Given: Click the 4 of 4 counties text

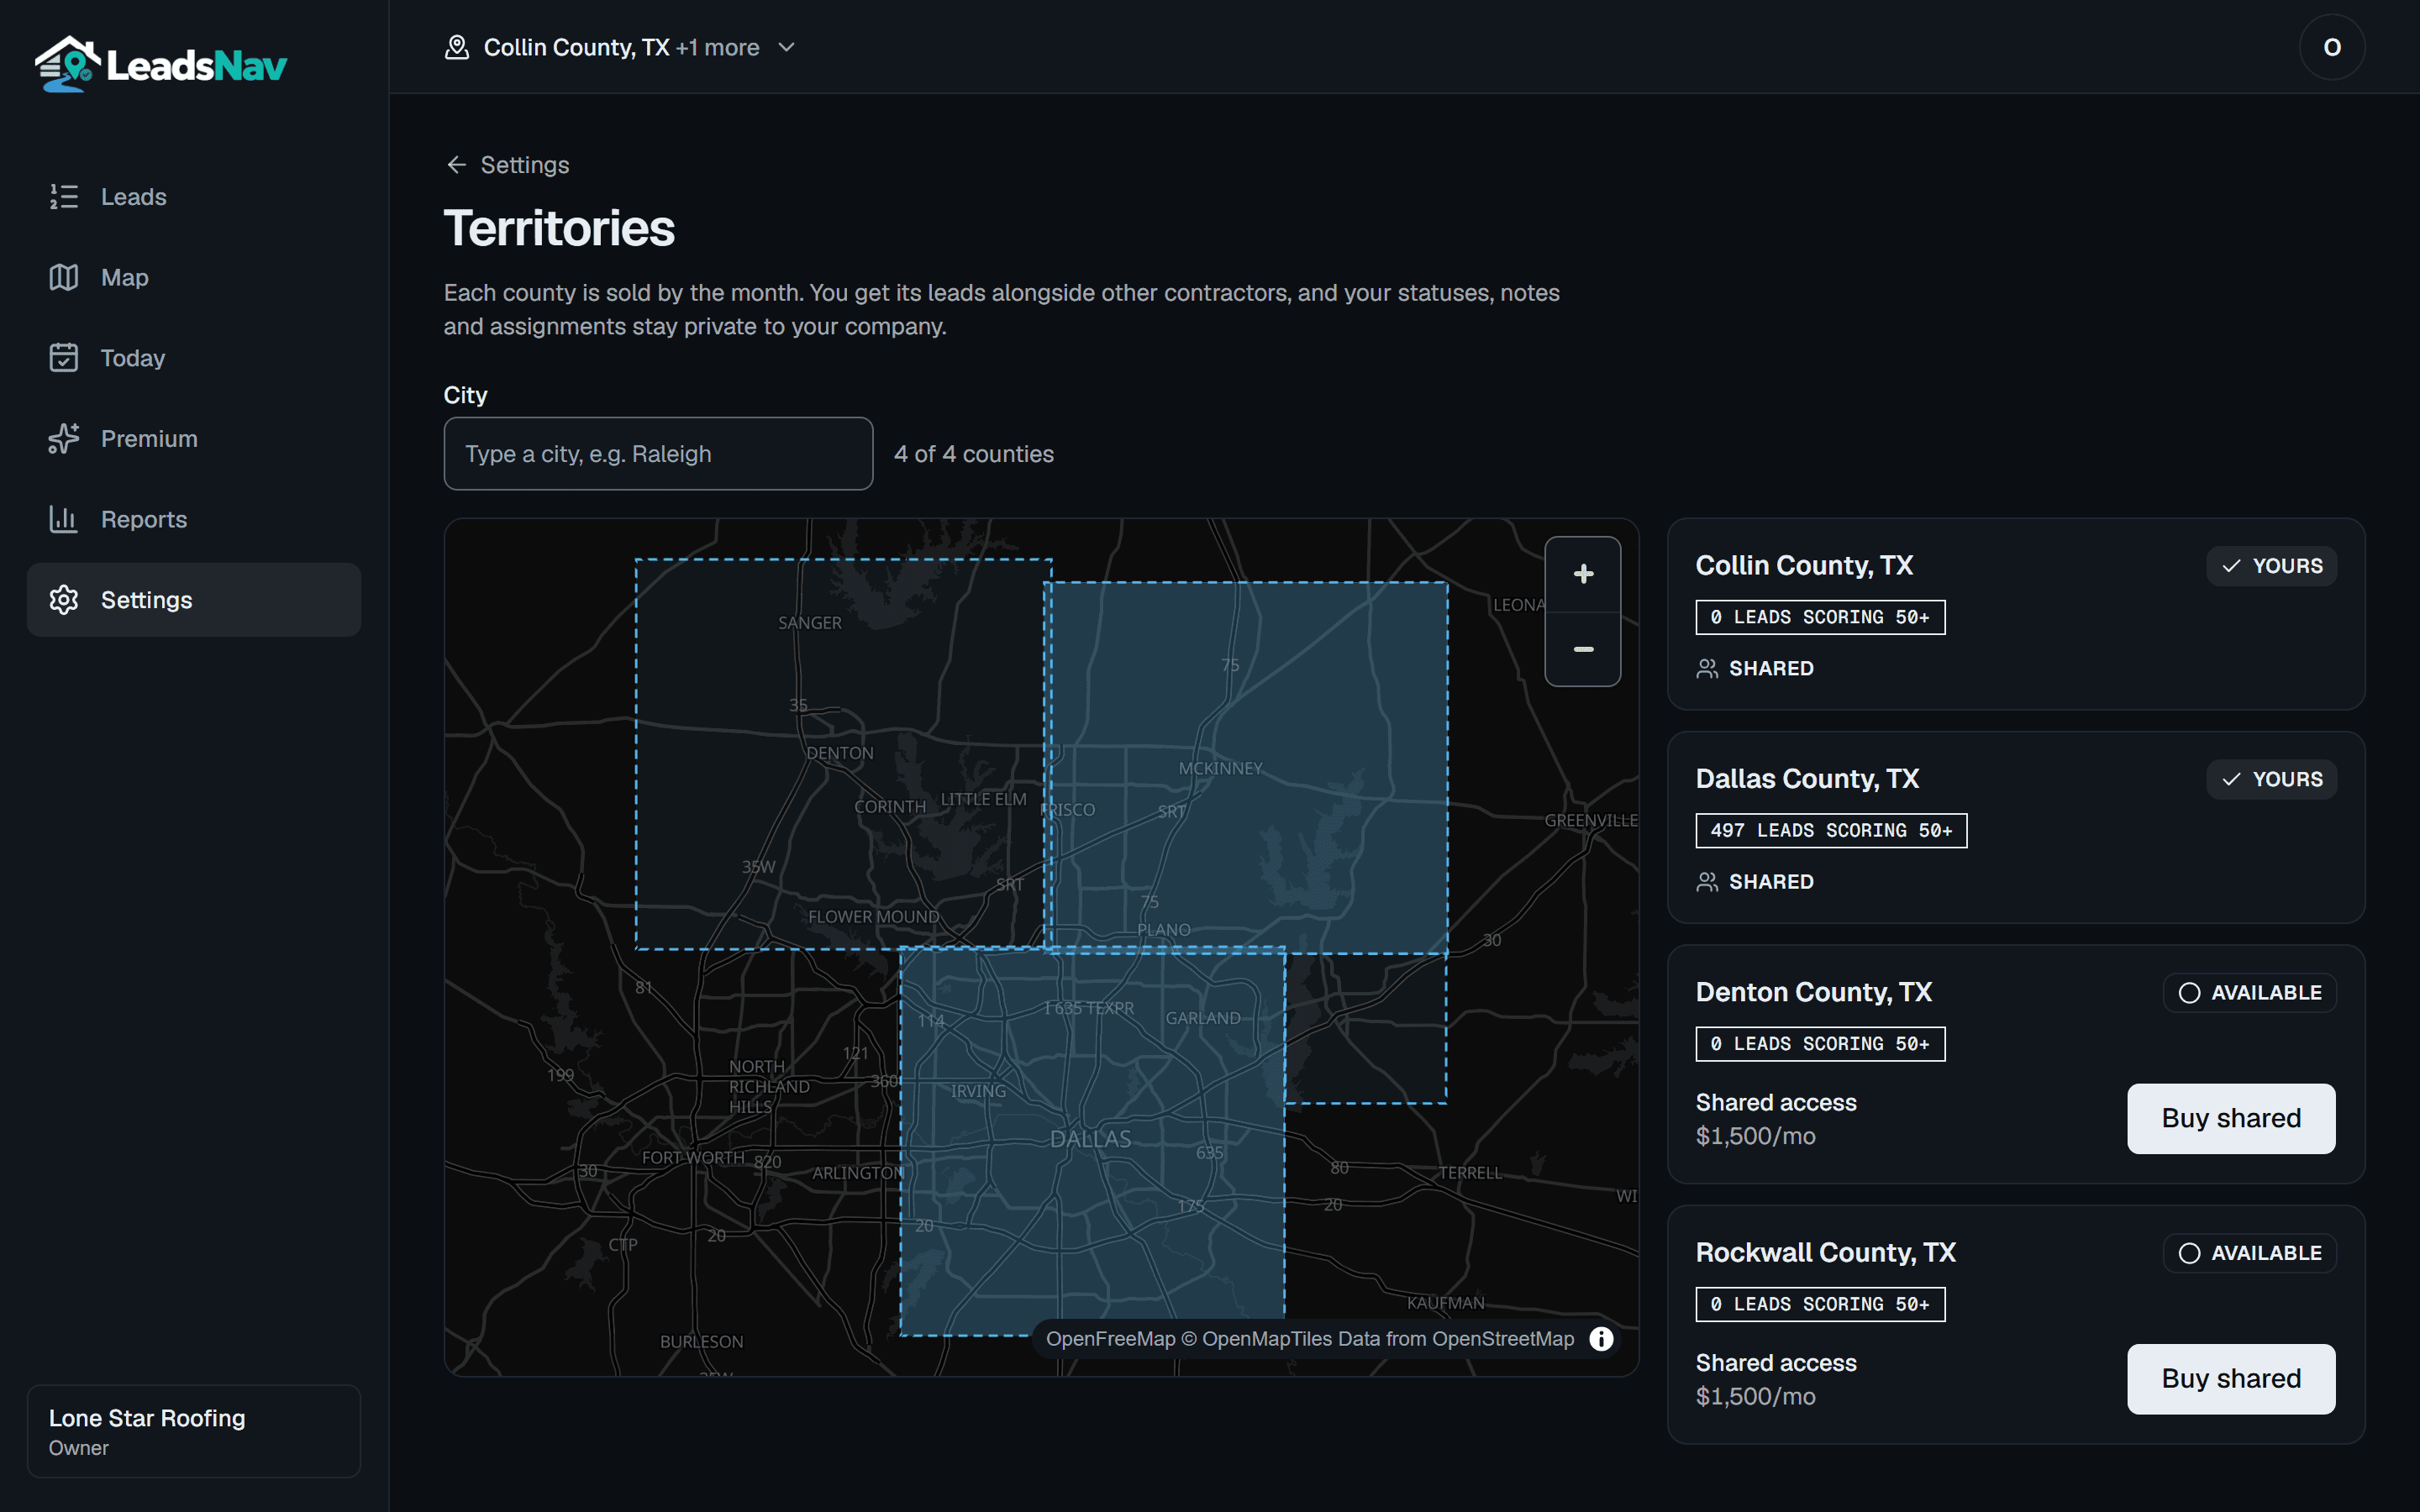Looking at the screenshot, I should click(x=974, y=454).
